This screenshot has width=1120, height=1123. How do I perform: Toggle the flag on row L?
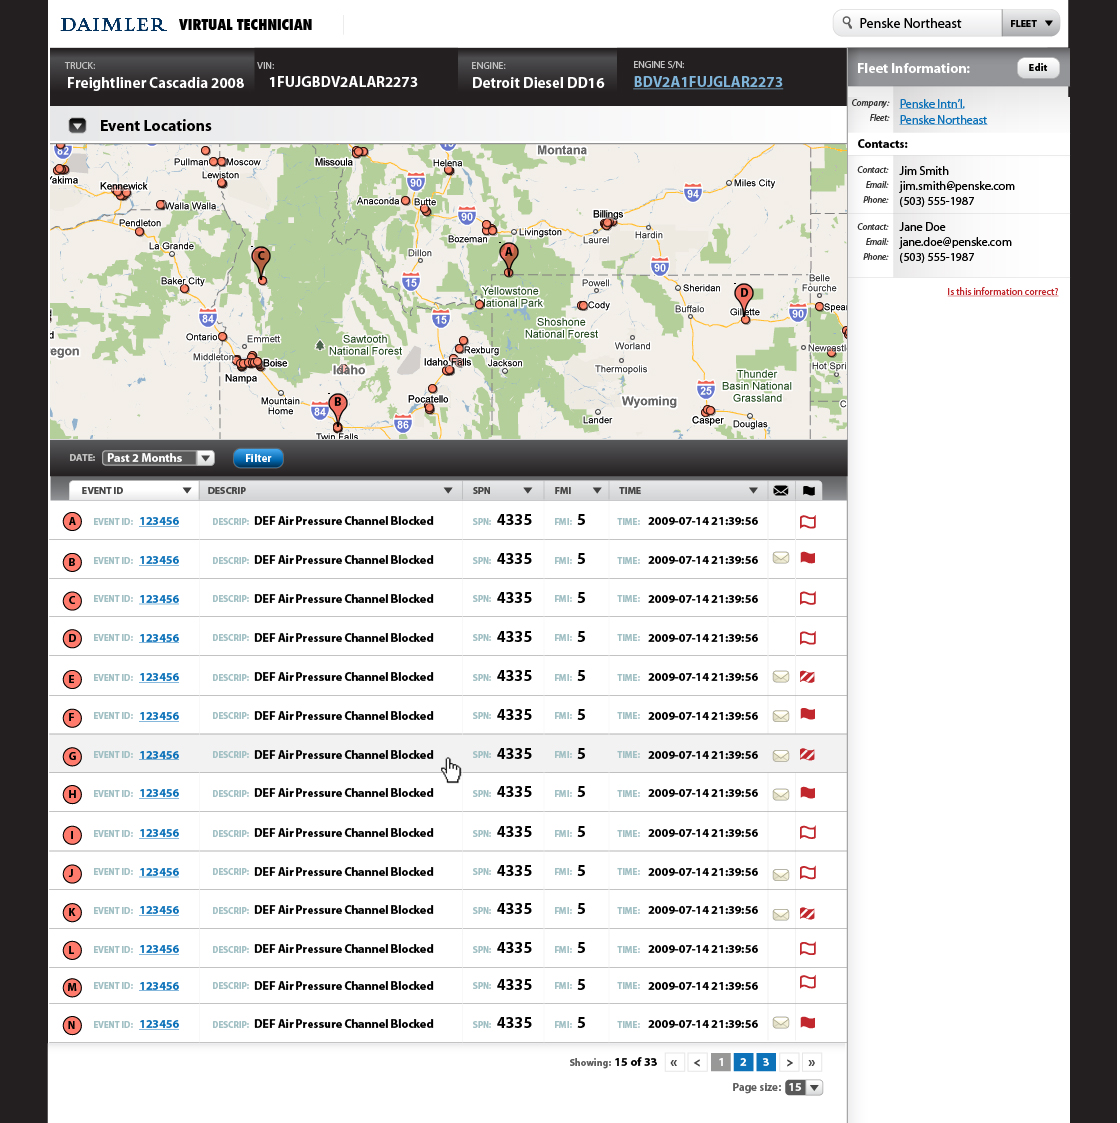[x=808, y=949]
